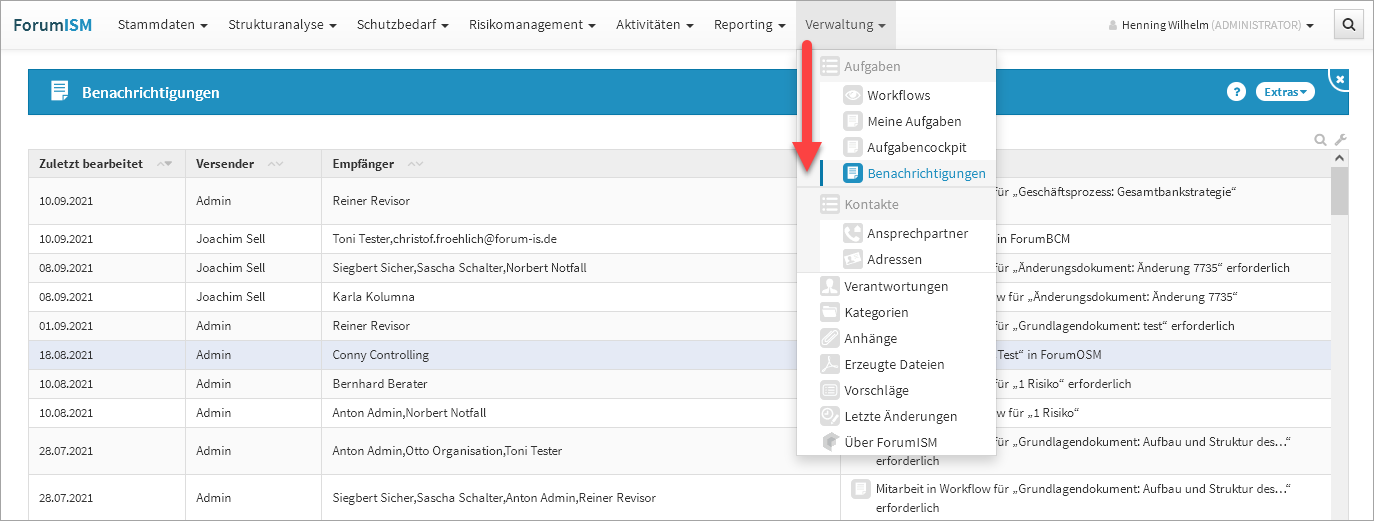
Task: Open Aufgabencockpit in the dropdown menu
Action: [916, 148]
